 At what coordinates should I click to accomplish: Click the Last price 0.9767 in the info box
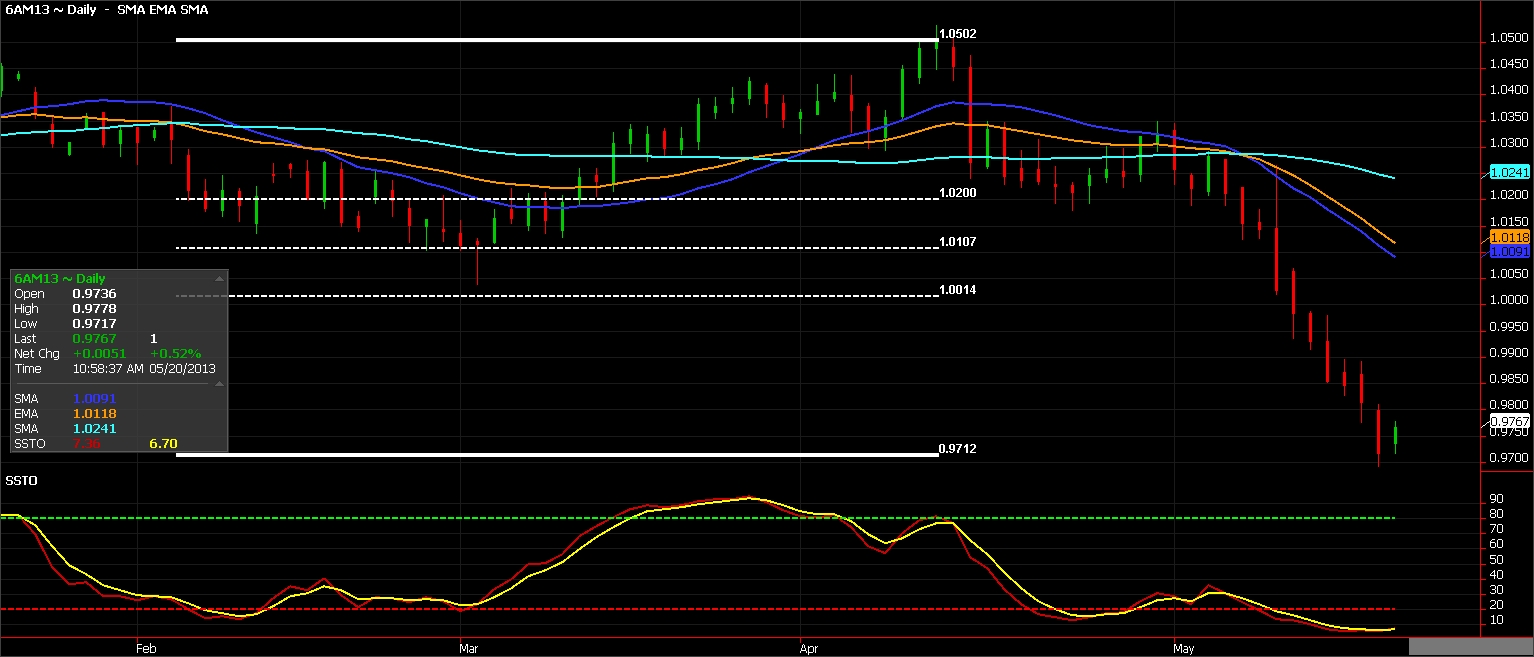coord(93,339)
